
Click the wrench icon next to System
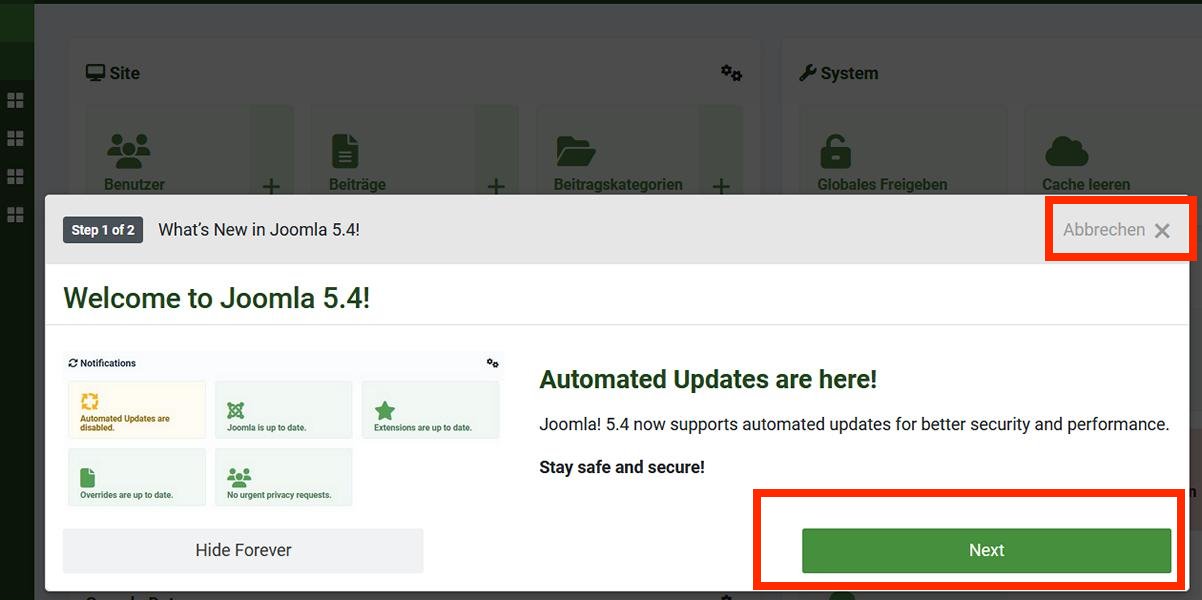pyautogui.click(x=808, y=71)
